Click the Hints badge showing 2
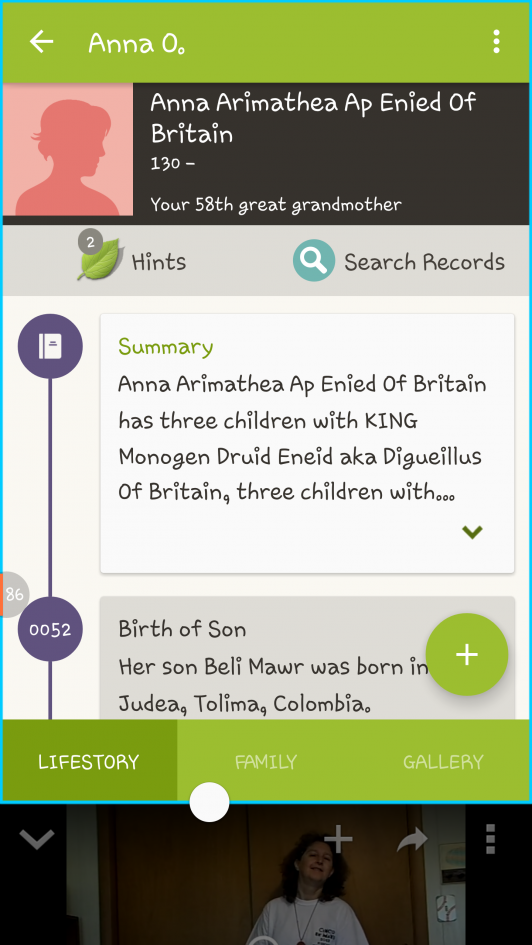Viewport: 532px width, 945px height. click(x=90, y=242)
